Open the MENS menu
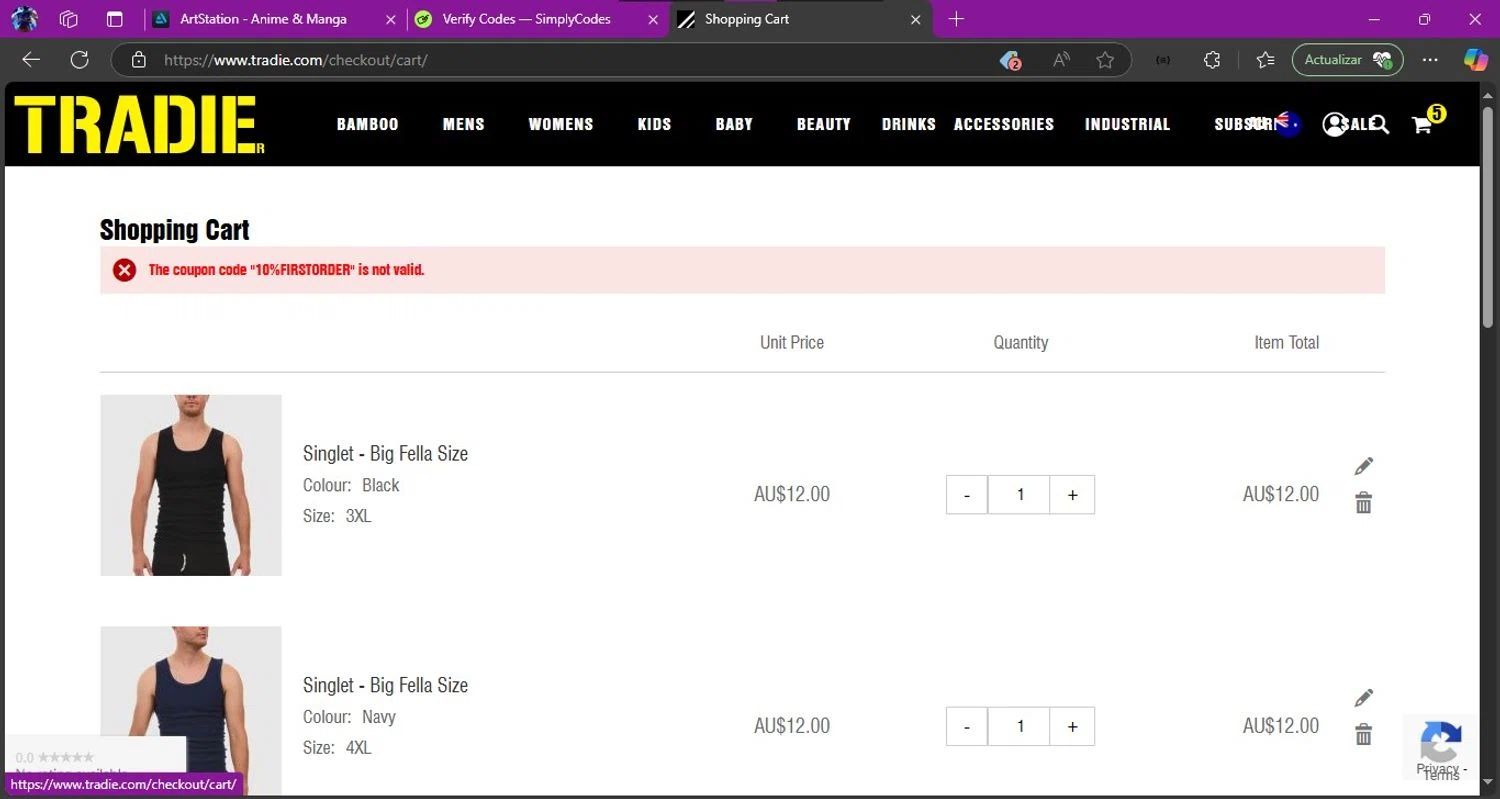 click(464, 124)
